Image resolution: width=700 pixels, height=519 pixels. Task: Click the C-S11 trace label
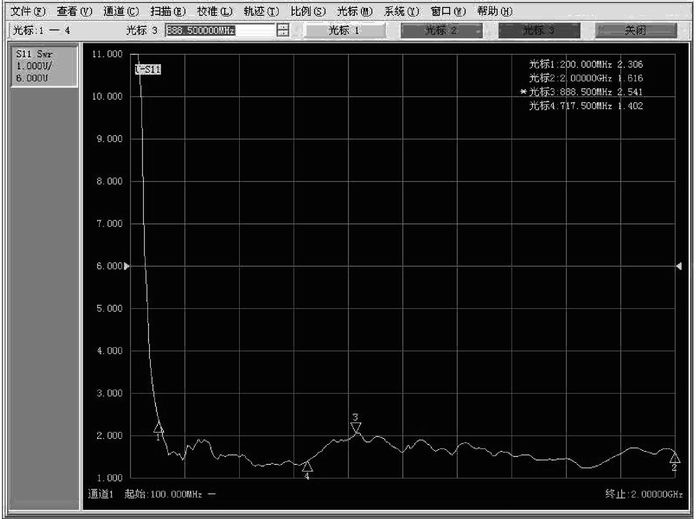click(x=148, y=69)
